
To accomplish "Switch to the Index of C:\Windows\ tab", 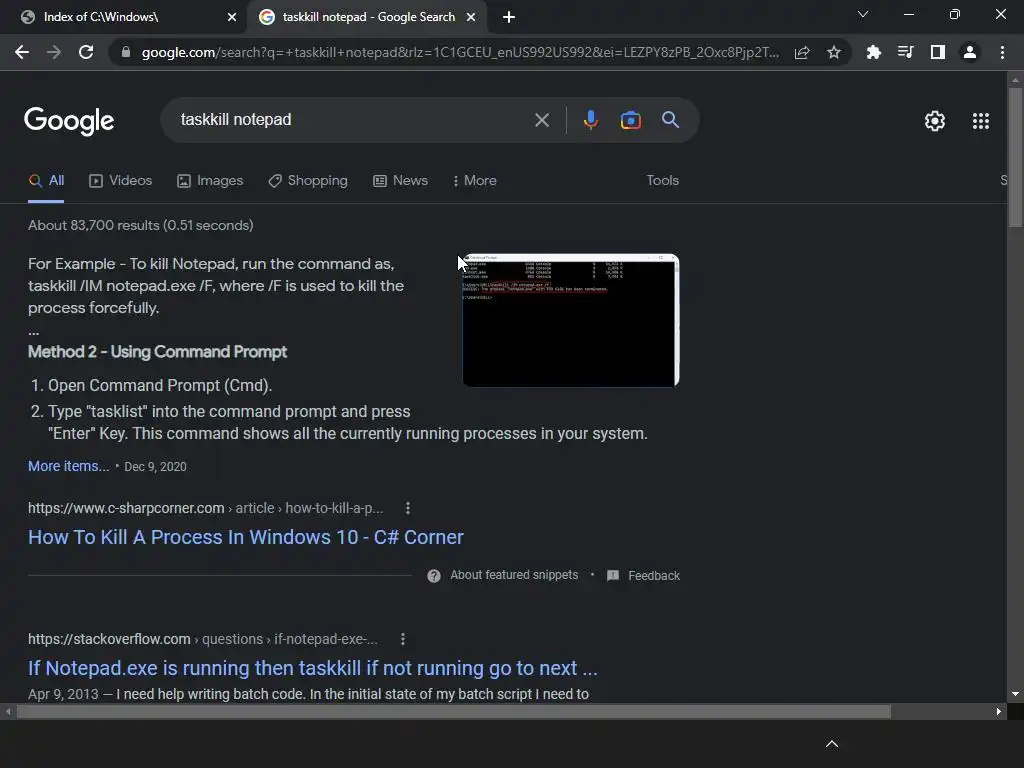I will click(123, 17).
